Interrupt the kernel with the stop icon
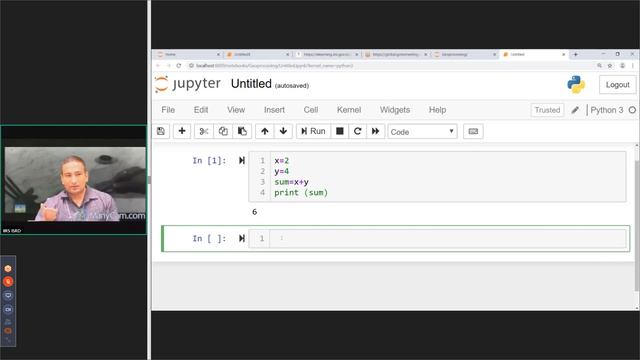 tap(340, 131)
